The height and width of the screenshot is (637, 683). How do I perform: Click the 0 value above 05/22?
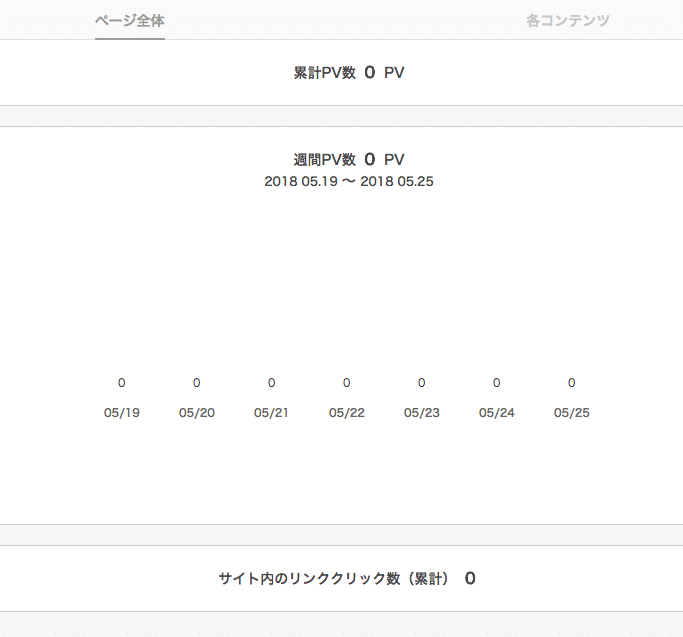pyautogui.click(x=346, y=383)
